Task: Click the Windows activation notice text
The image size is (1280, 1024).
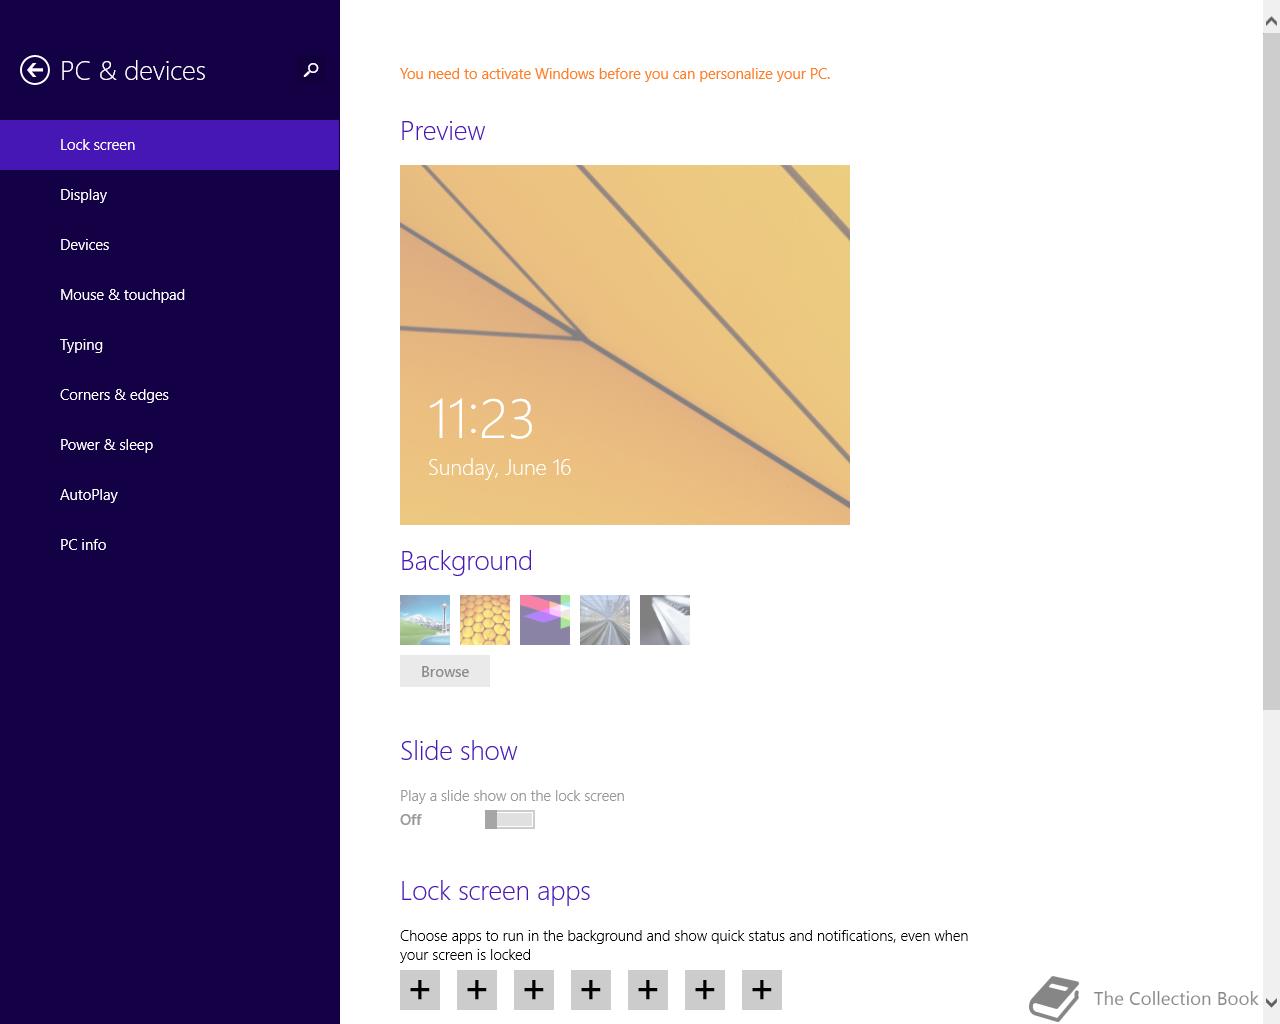Action: click(615, 74)
